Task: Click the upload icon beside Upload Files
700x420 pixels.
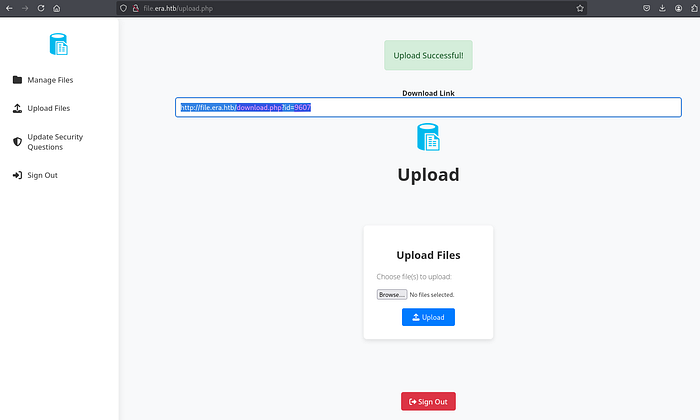Action: [x=17, y=108]
